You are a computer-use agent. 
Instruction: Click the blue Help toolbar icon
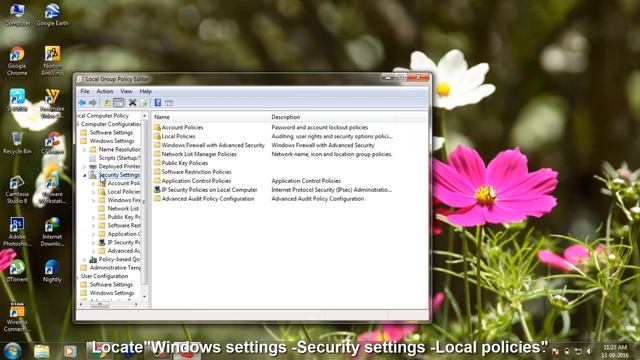158,103
